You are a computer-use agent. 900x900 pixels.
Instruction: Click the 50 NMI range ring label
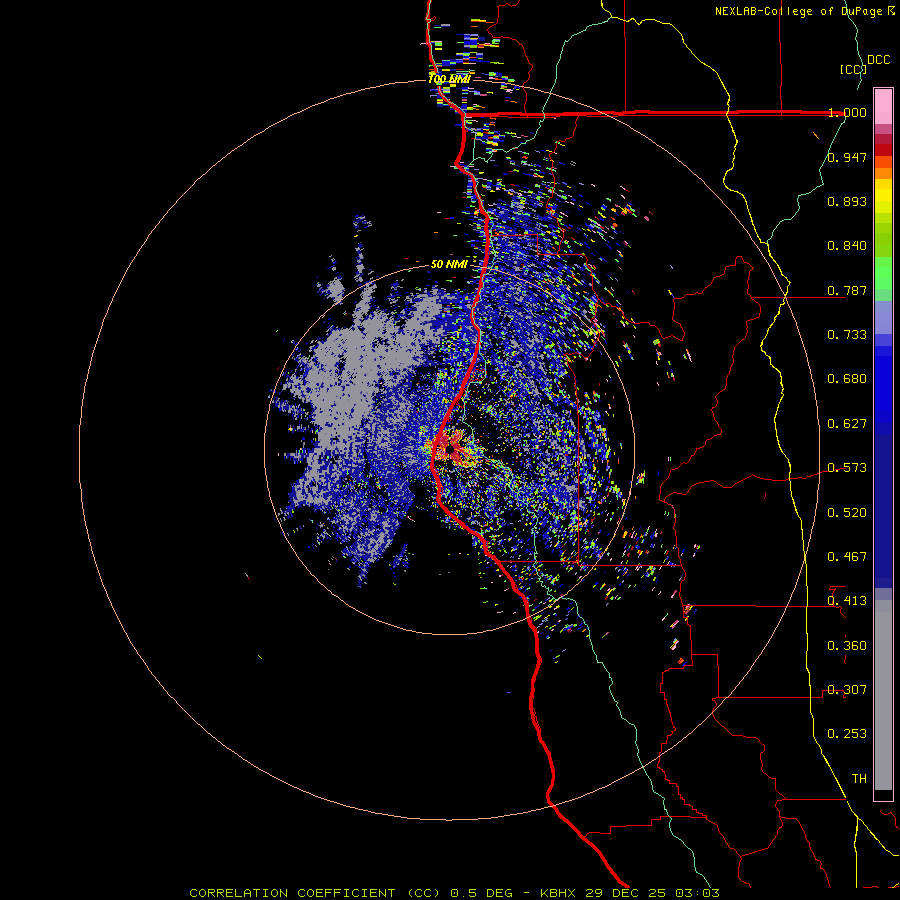point(449,264)
